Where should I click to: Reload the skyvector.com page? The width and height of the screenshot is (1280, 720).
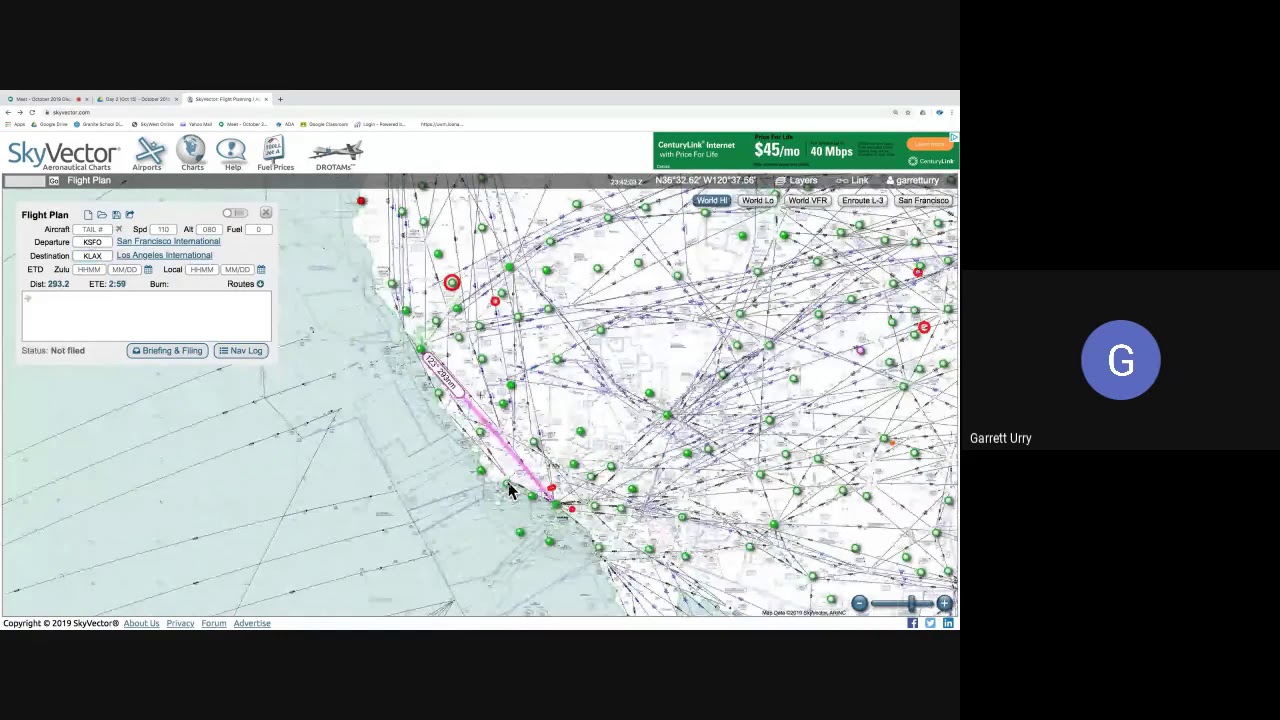coord(32,112)
